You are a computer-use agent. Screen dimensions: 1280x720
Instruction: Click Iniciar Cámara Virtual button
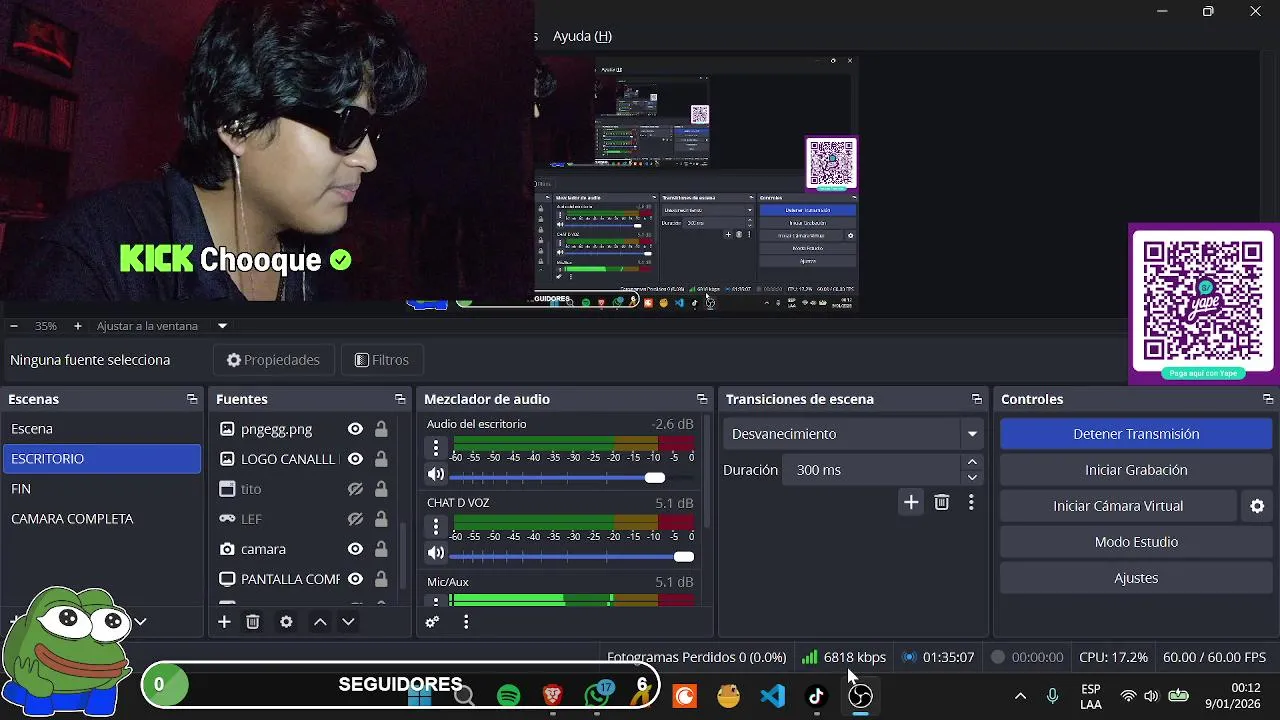pyautogui.click(x=1118, y=506)
